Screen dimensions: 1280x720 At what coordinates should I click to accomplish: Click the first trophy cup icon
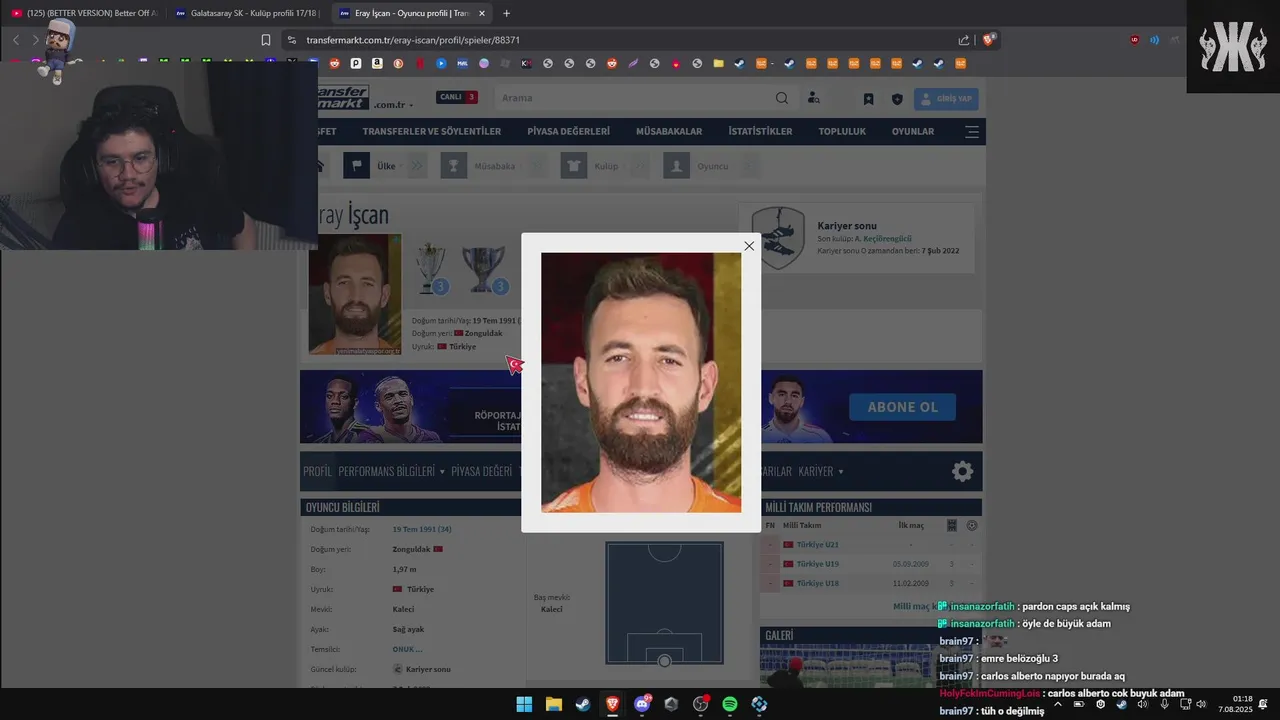coord(431,268)
